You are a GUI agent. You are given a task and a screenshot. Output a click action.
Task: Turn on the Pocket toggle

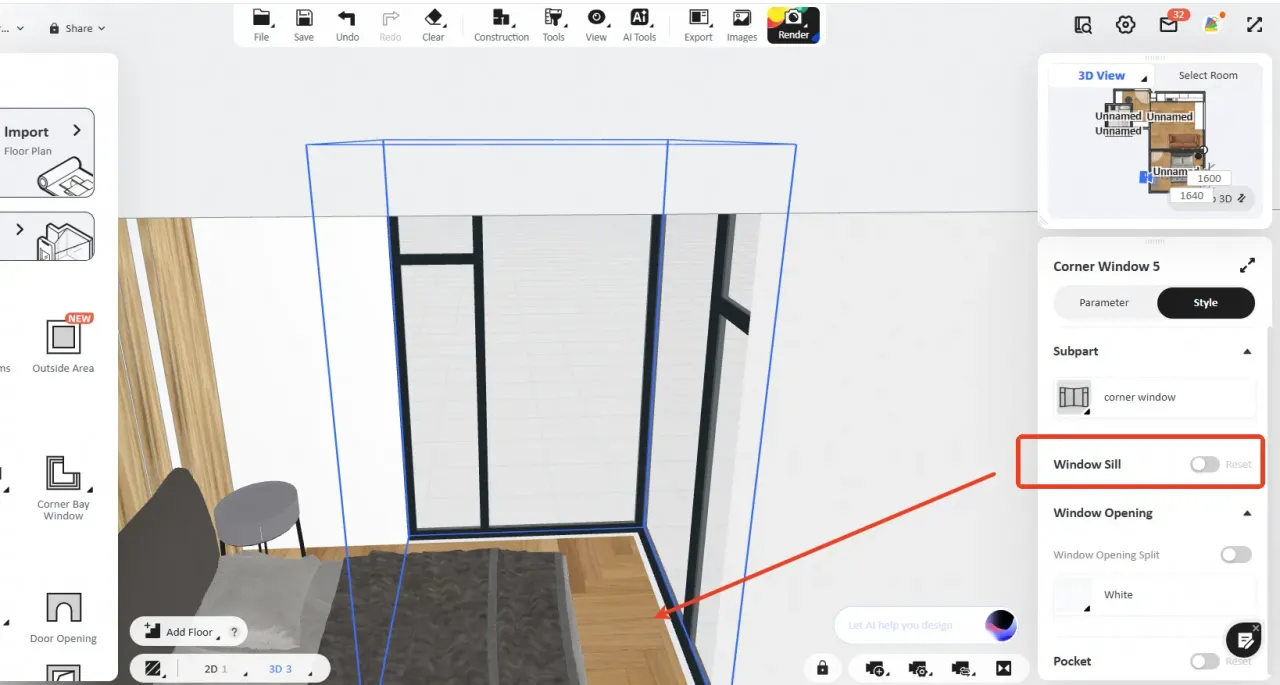coord(1204,661)
